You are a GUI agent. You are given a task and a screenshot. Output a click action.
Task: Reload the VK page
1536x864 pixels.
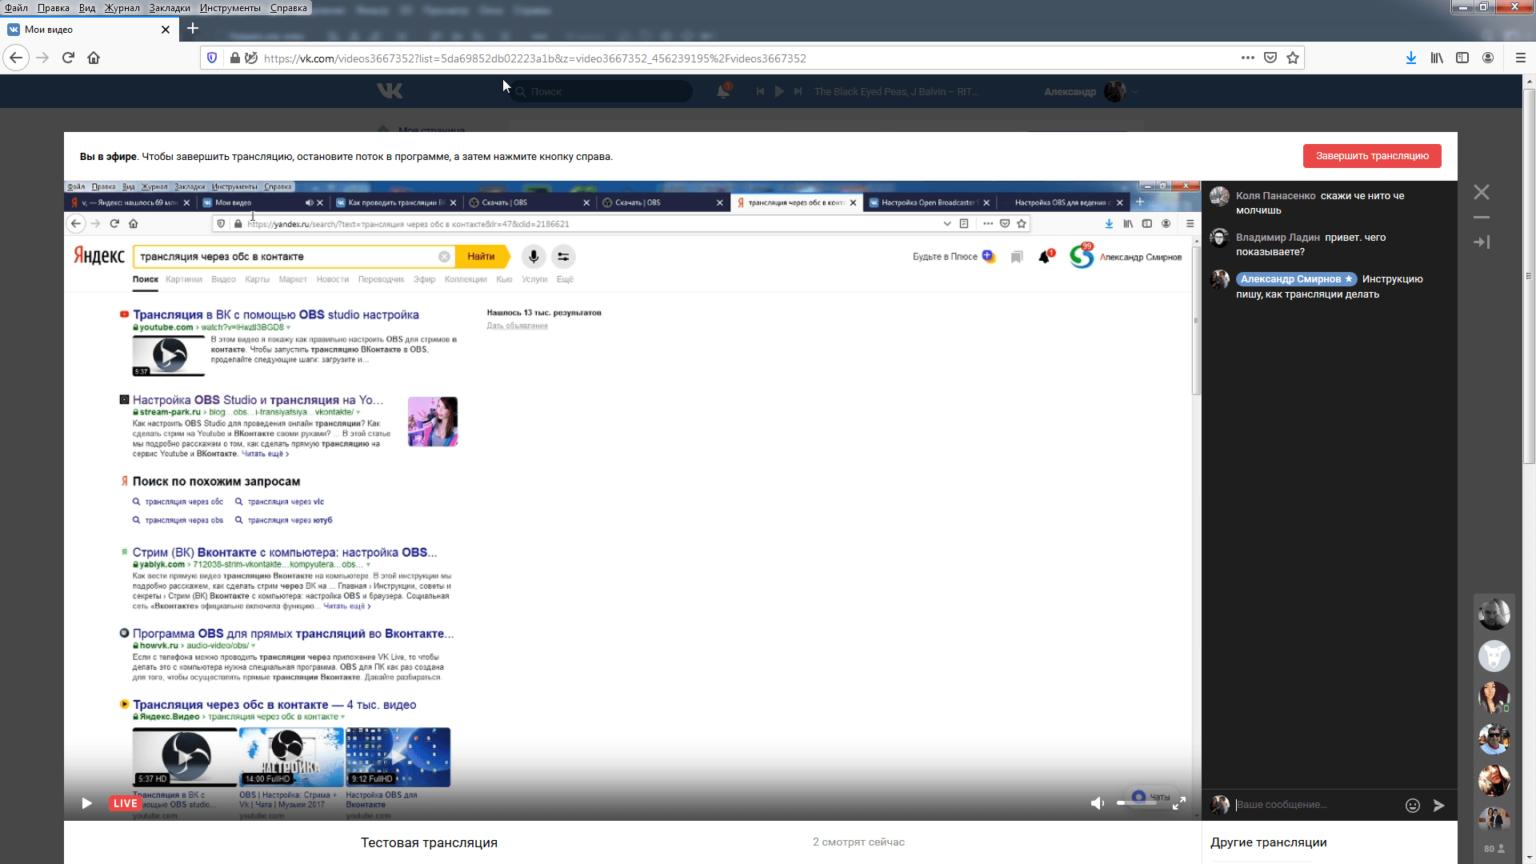pos(68,58)
